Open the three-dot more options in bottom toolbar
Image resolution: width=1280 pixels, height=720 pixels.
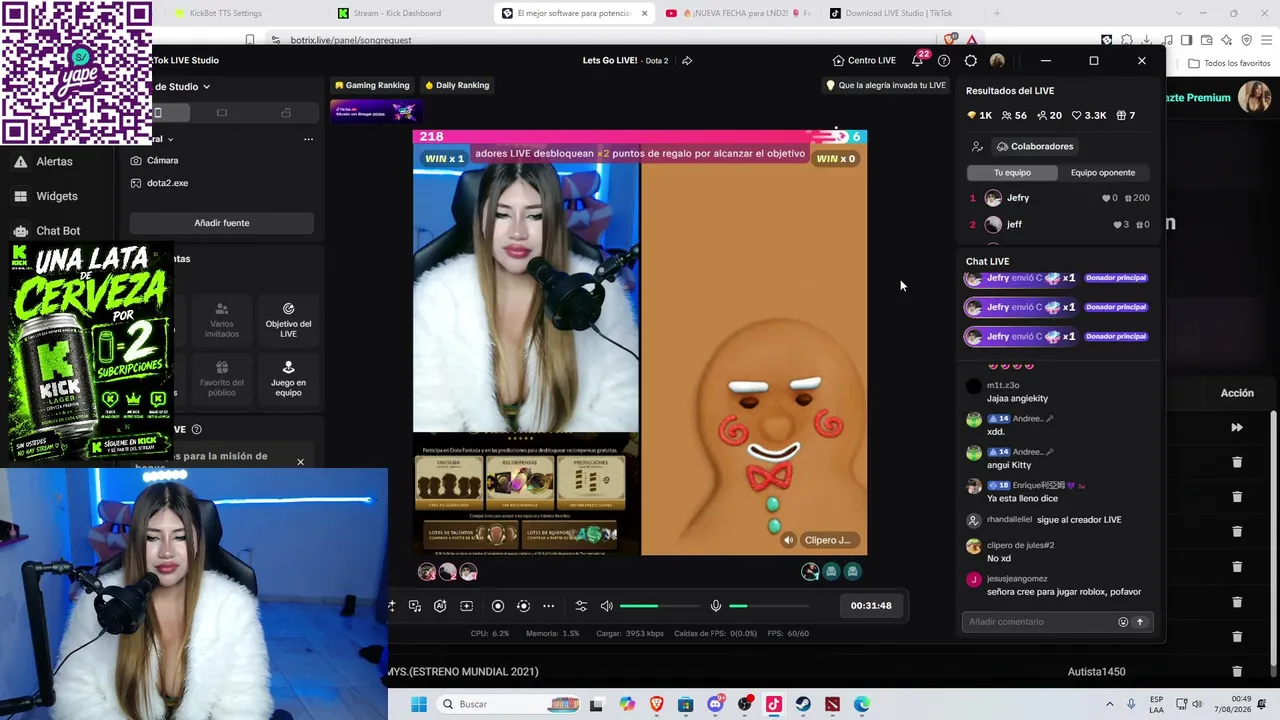(x=548, y=606)
